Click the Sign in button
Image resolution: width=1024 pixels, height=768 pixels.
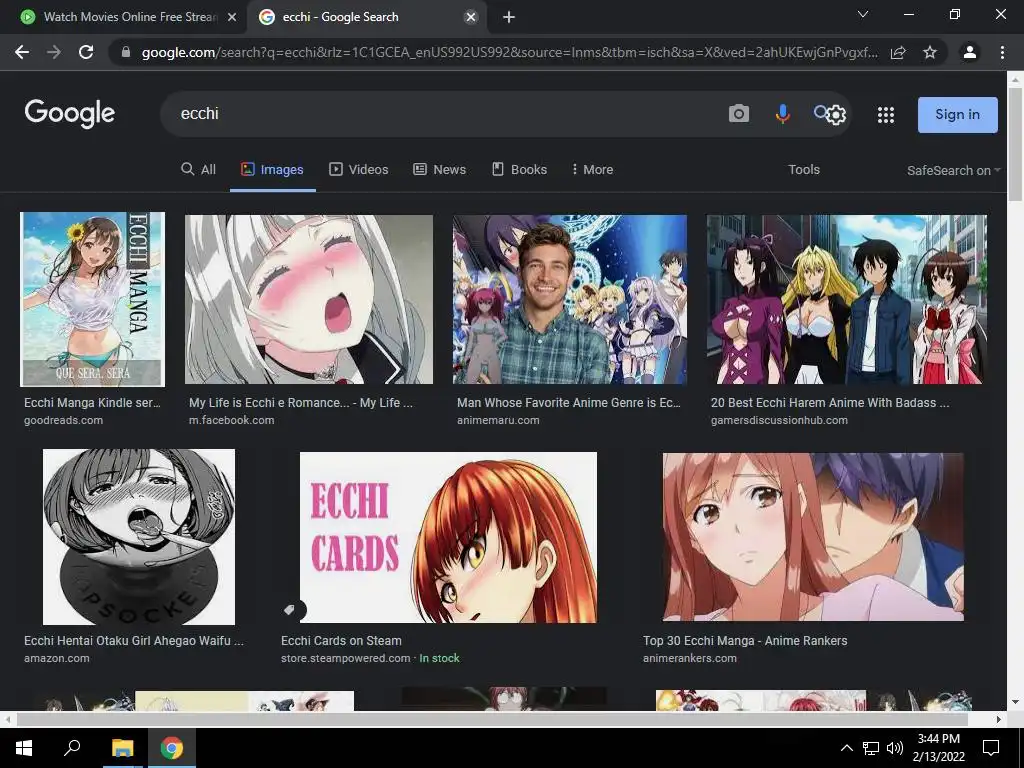pyautogui.click(x=957, y=114)
